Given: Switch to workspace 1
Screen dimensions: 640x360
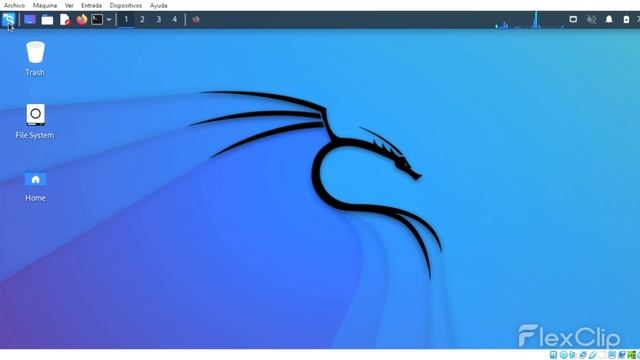Looking at the screenshot, I should pyautogui.click(x=126, y=19).
